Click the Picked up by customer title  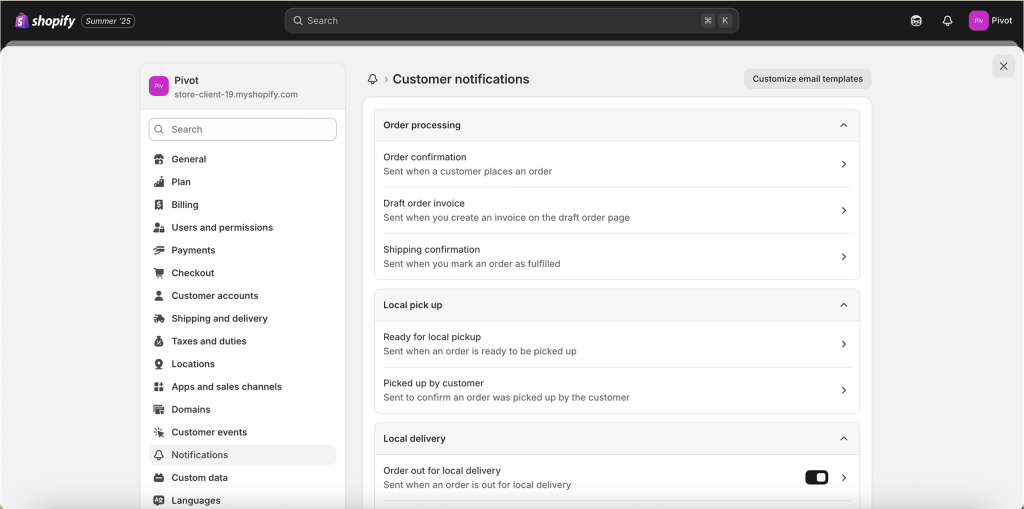click(x=434, y=383)
